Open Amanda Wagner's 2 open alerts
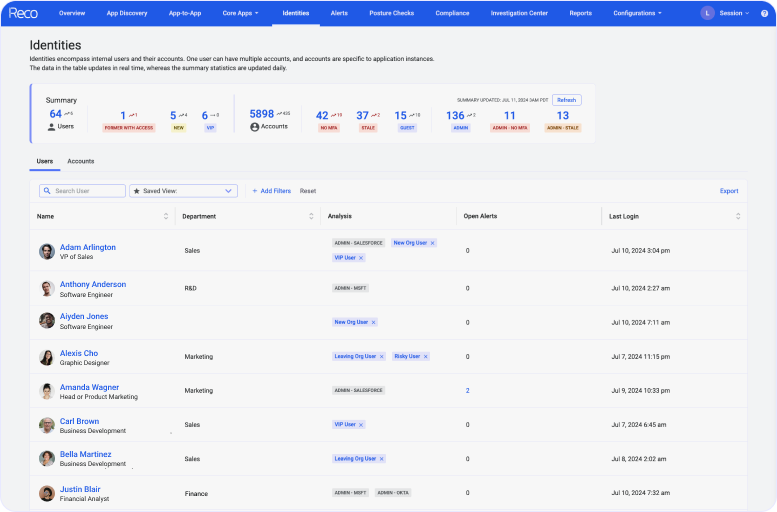777x512 pixels. (467, 390)
